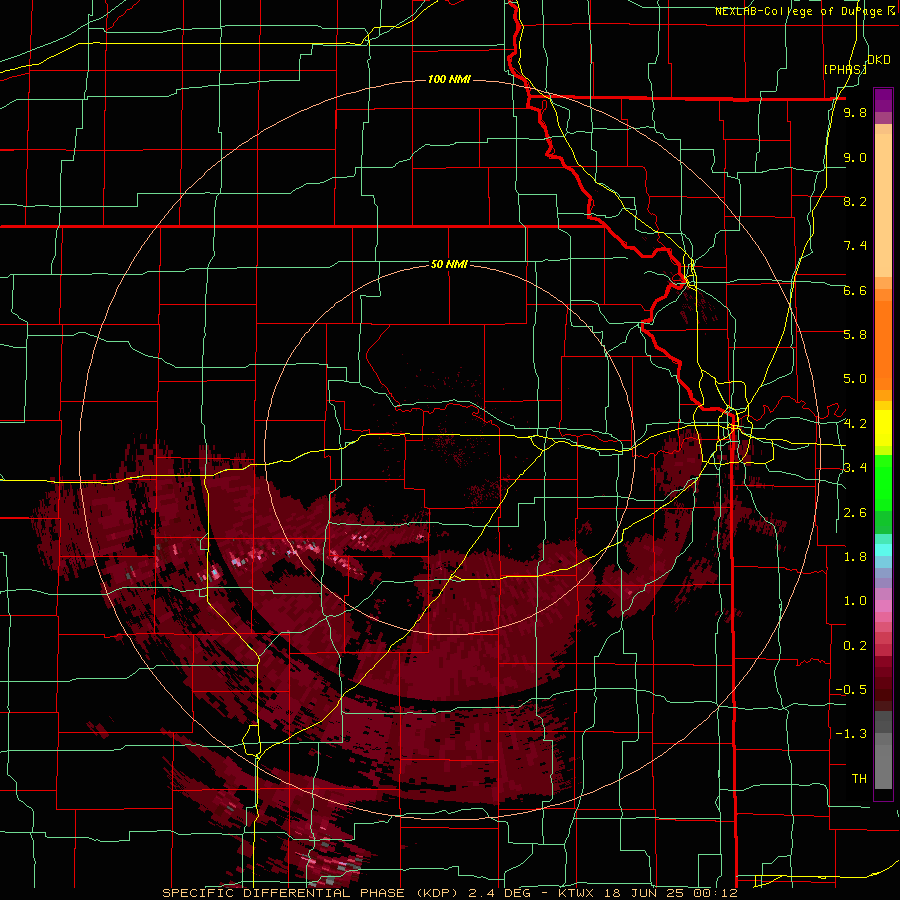This screenshot has height=900, width=900.
Task: Click the [PHAS] units label
Action: point(845,69)
